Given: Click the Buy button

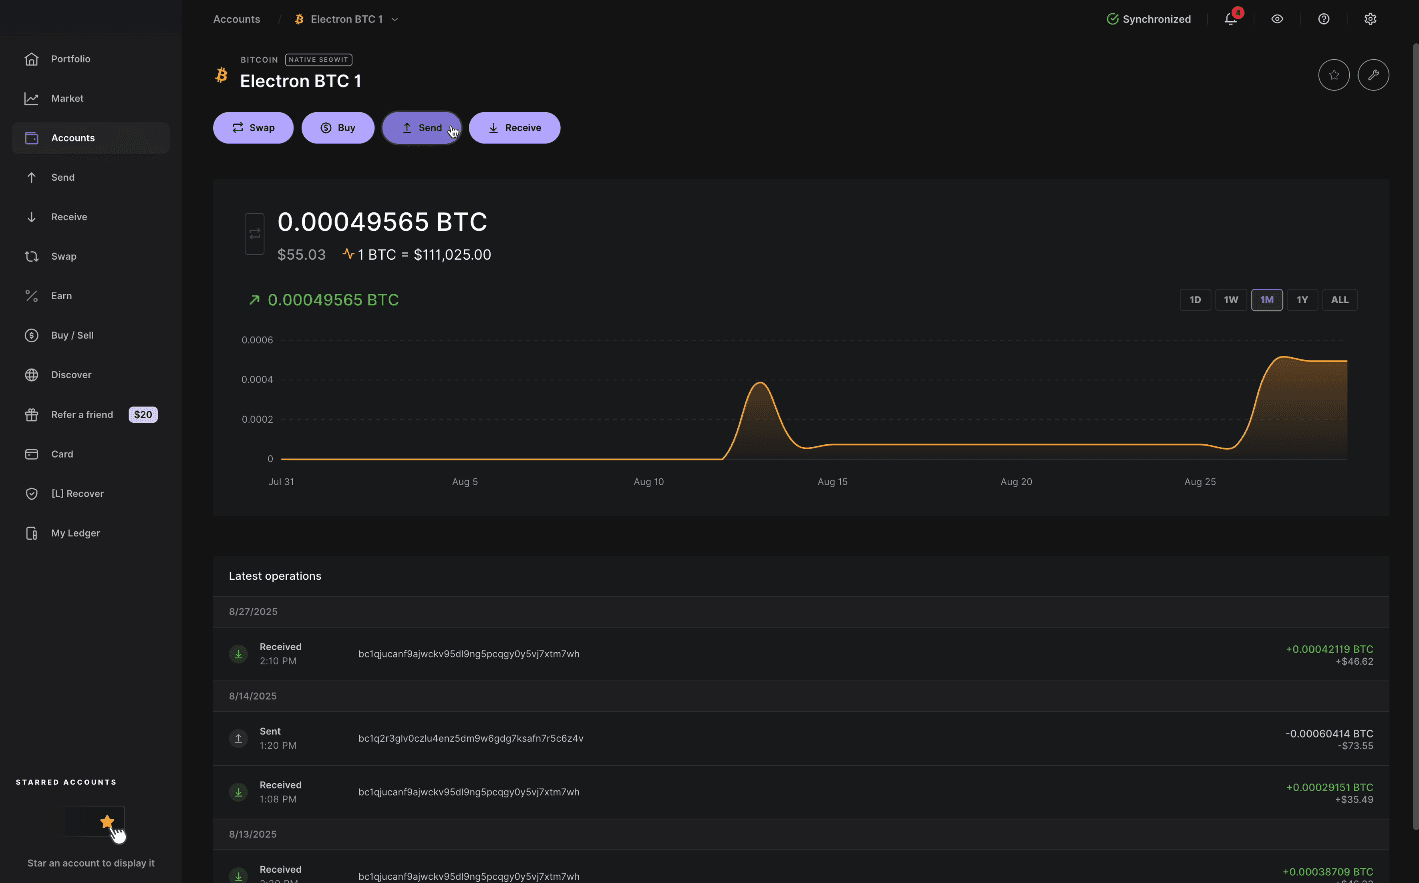Looking at the screenshot, I should point(338,128).
